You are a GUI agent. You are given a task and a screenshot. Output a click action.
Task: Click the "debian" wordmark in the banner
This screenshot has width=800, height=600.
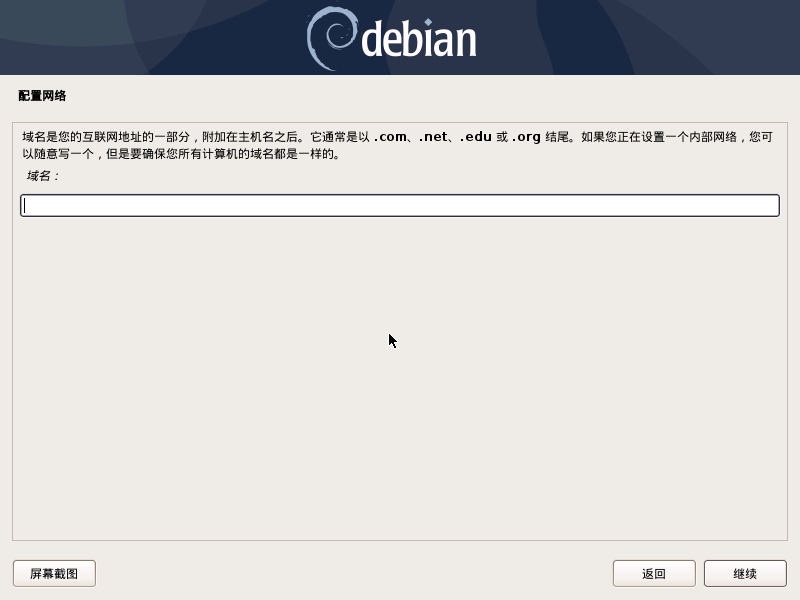pos(419,39)
